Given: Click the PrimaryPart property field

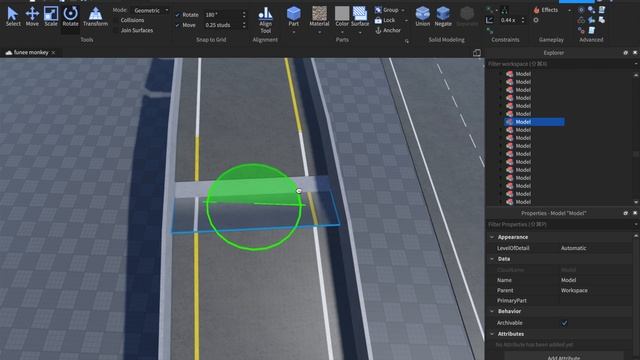Looking at the screenshot, I should (x=596, y=300).
